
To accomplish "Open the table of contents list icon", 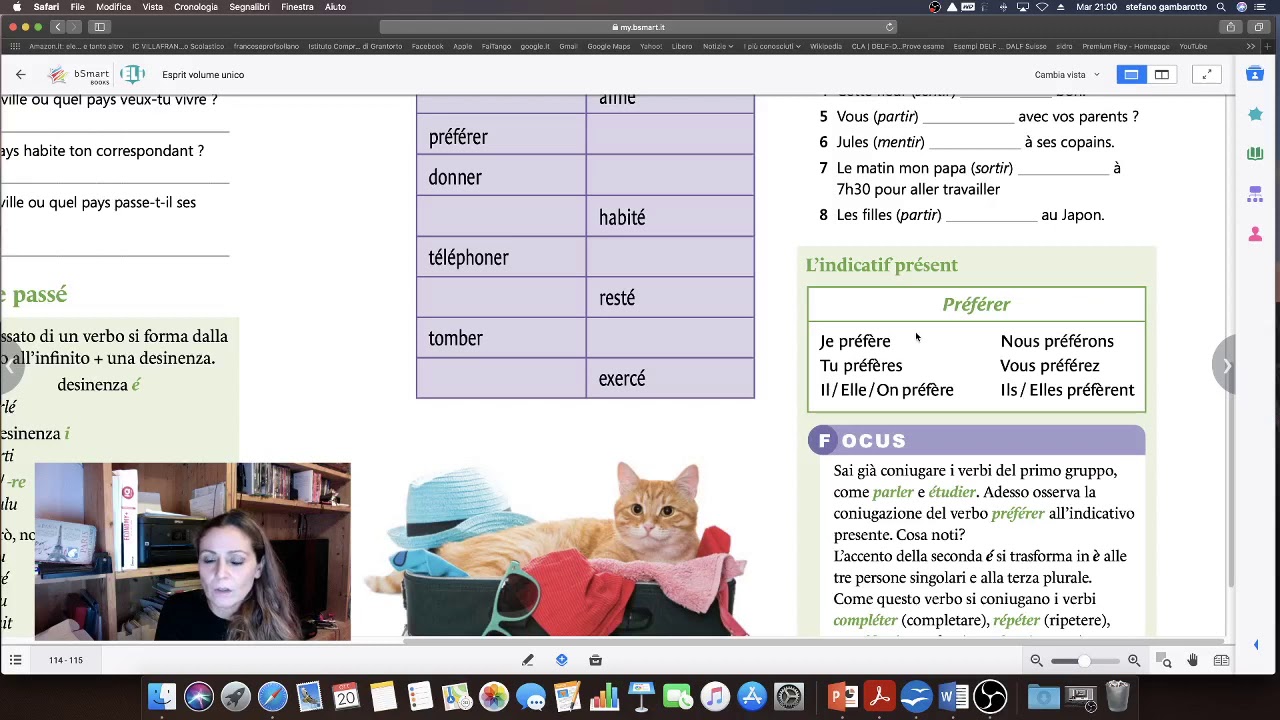I will coord(15,660).
